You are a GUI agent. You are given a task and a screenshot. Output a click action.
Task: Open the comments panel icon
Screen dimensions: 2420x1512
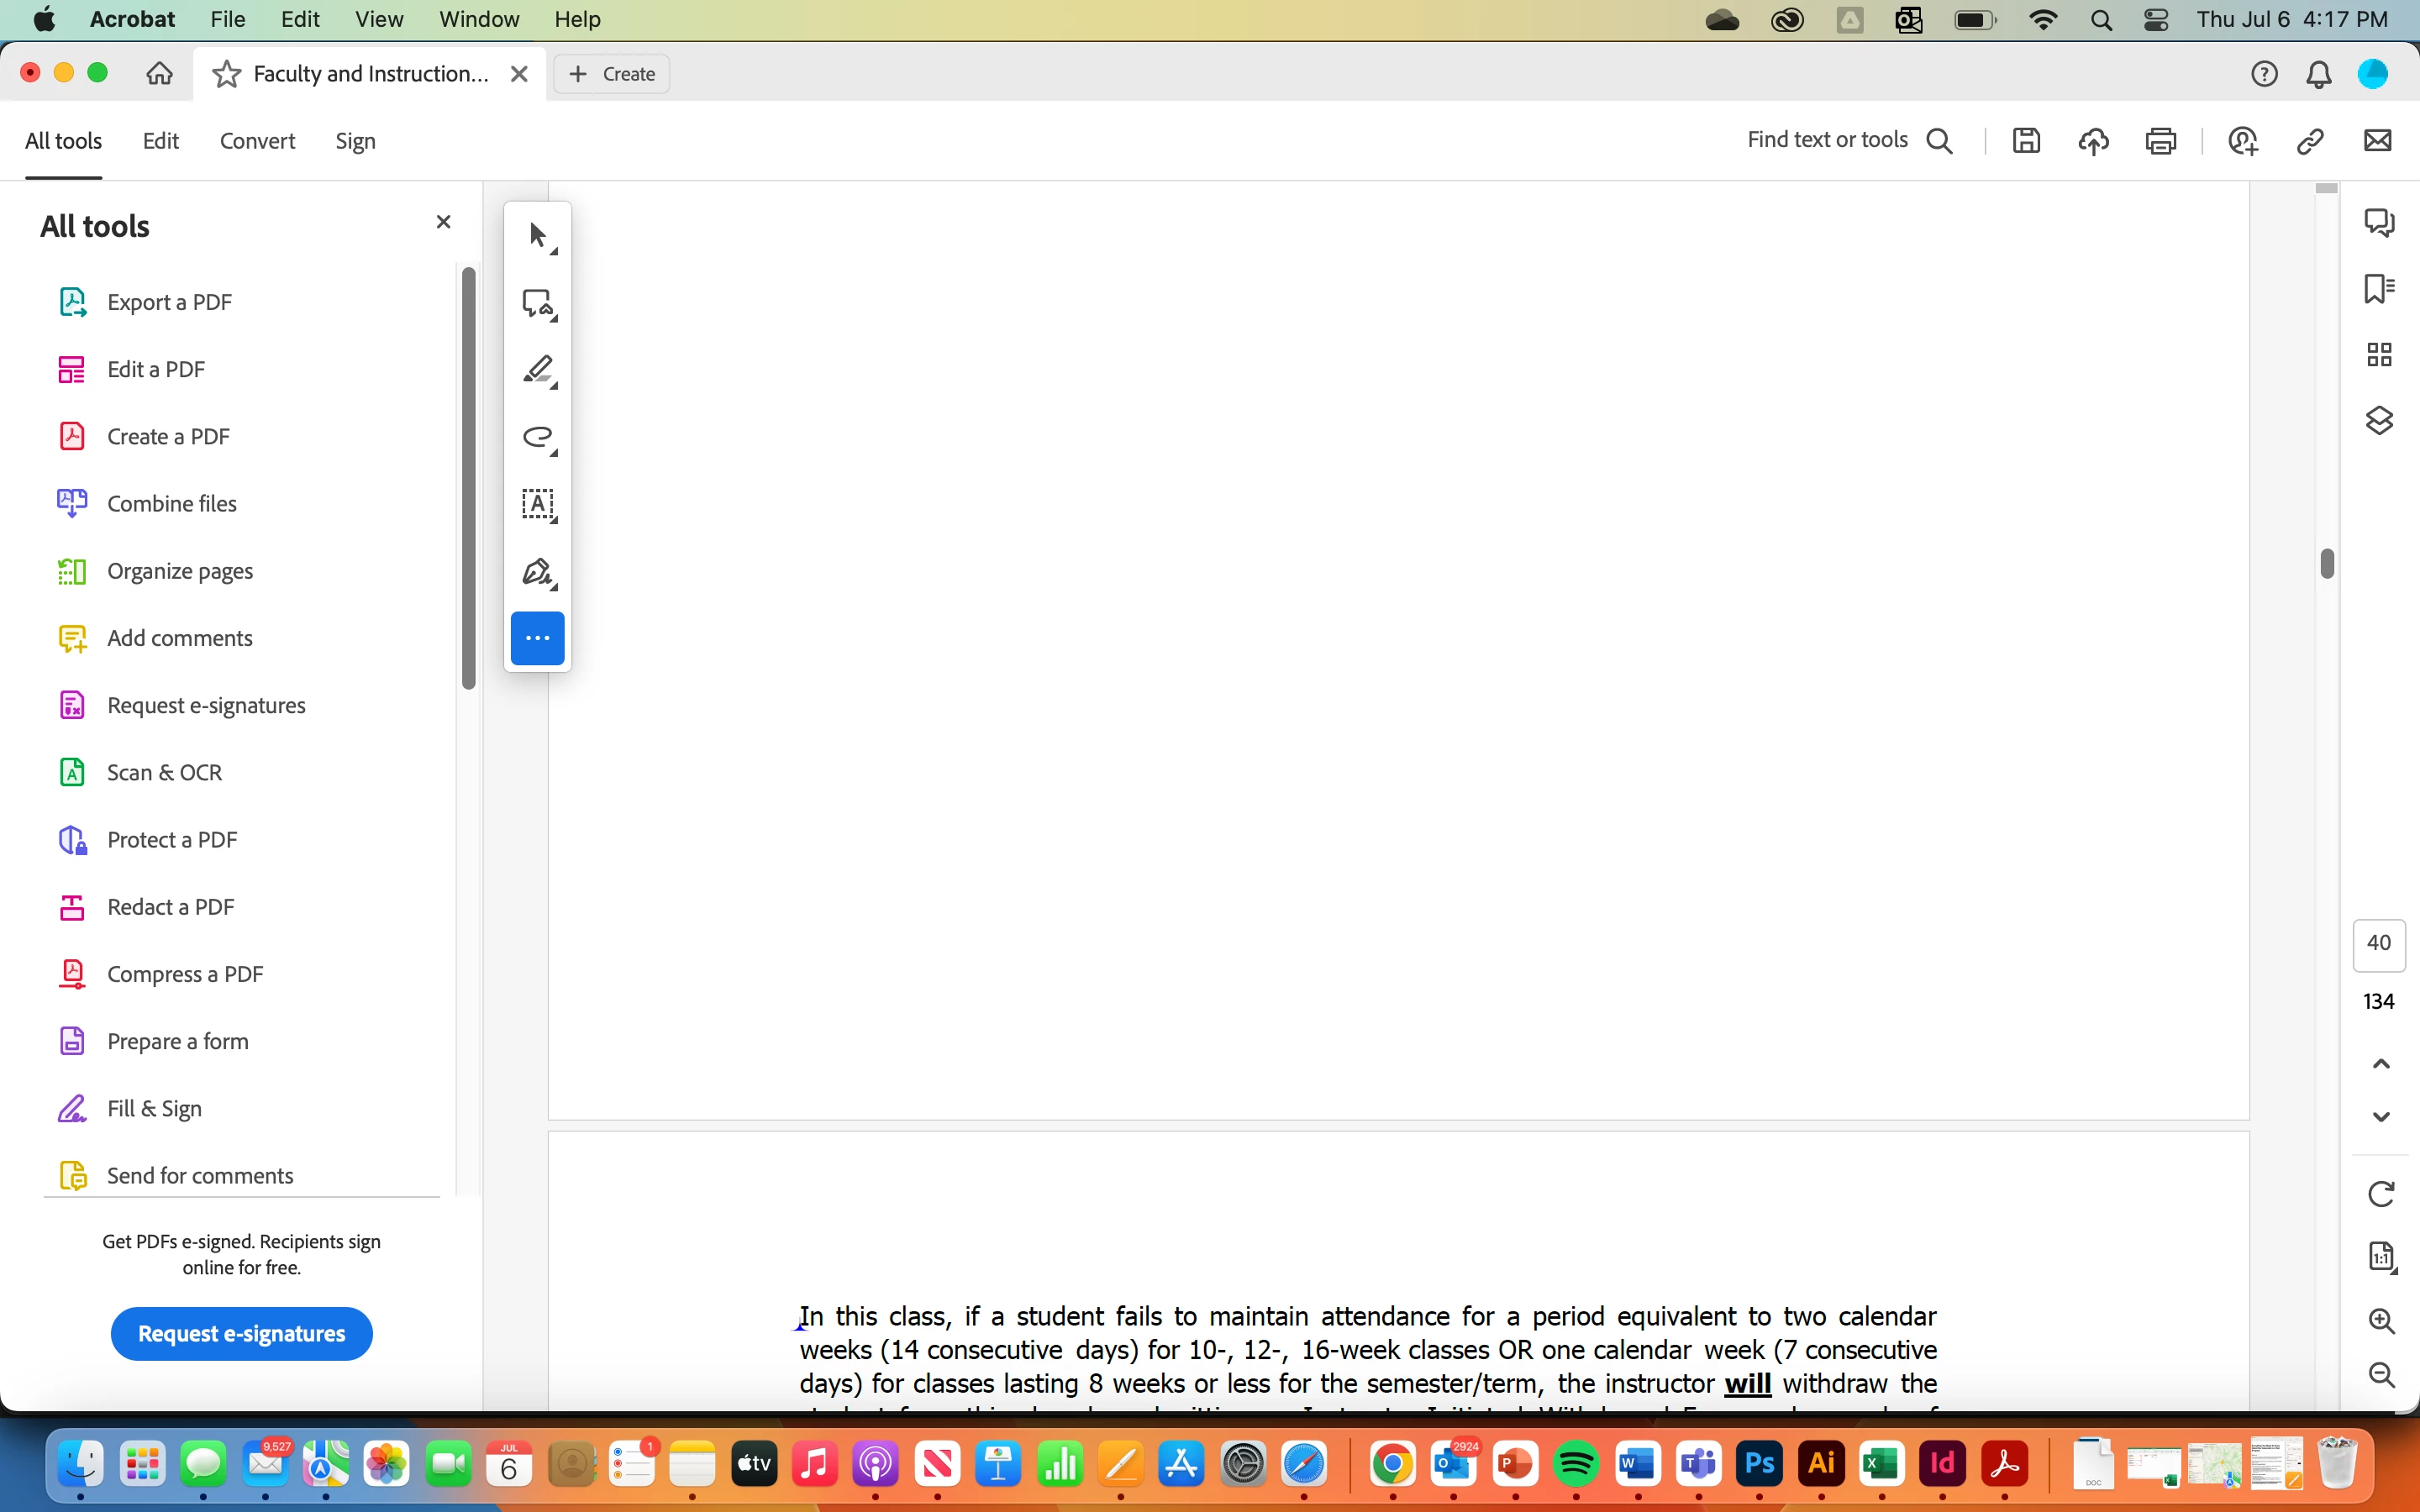pyautogui.click(x=2379, y=222)
